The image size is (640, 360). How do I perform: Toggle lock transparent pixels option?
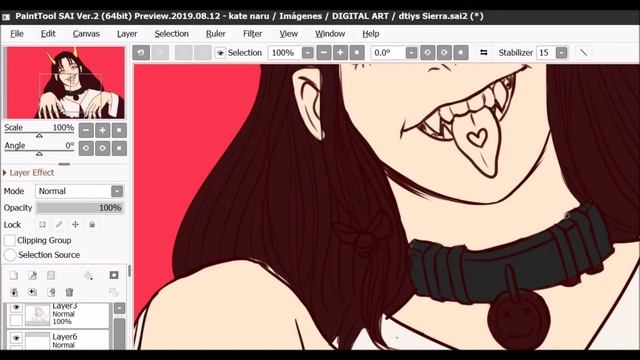42,224
